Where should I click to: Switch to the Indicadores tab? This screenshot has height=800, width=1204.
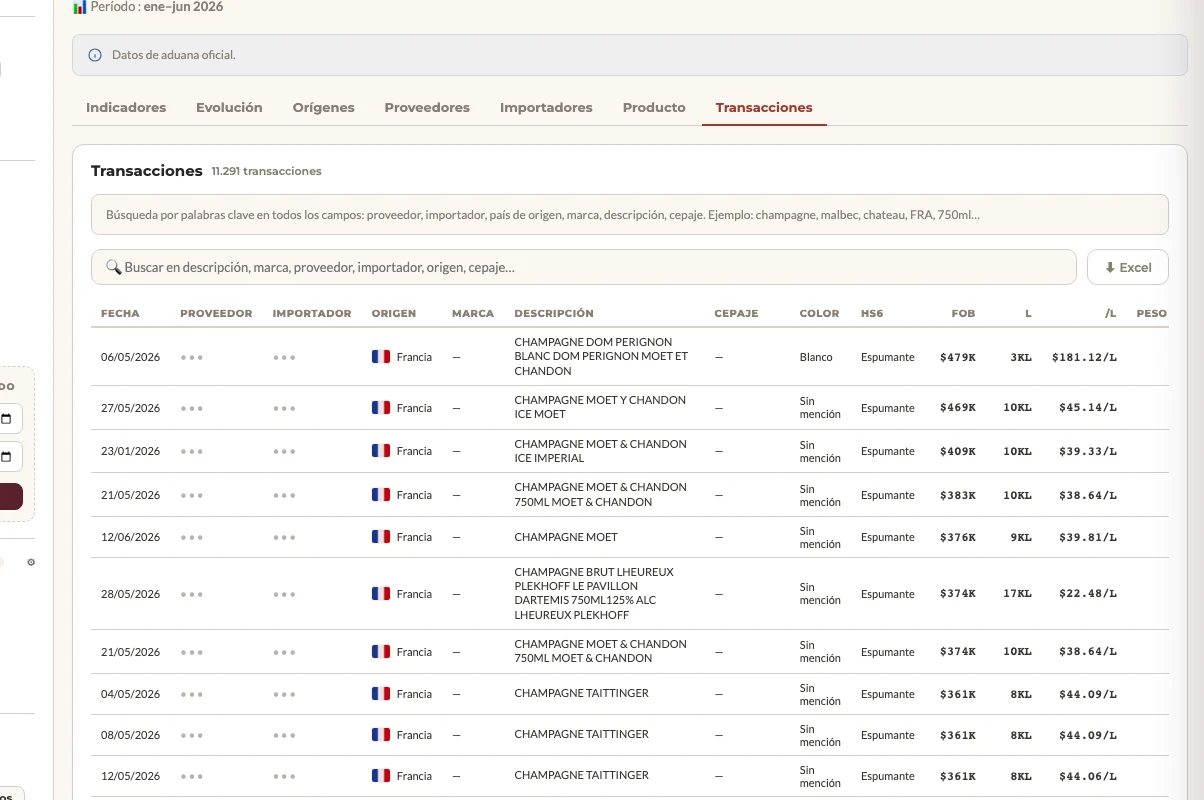click(x=126, y=107)
